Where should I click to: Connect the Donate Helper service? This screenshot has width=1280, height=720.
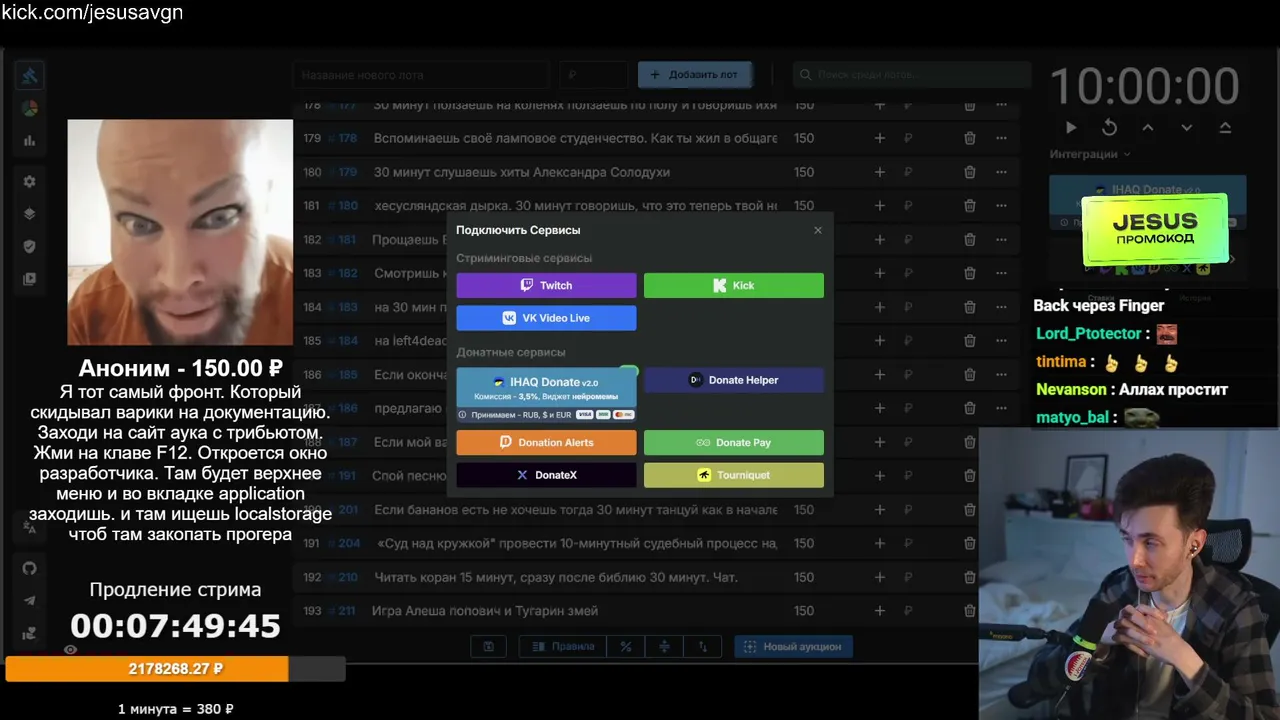[734, 380]
